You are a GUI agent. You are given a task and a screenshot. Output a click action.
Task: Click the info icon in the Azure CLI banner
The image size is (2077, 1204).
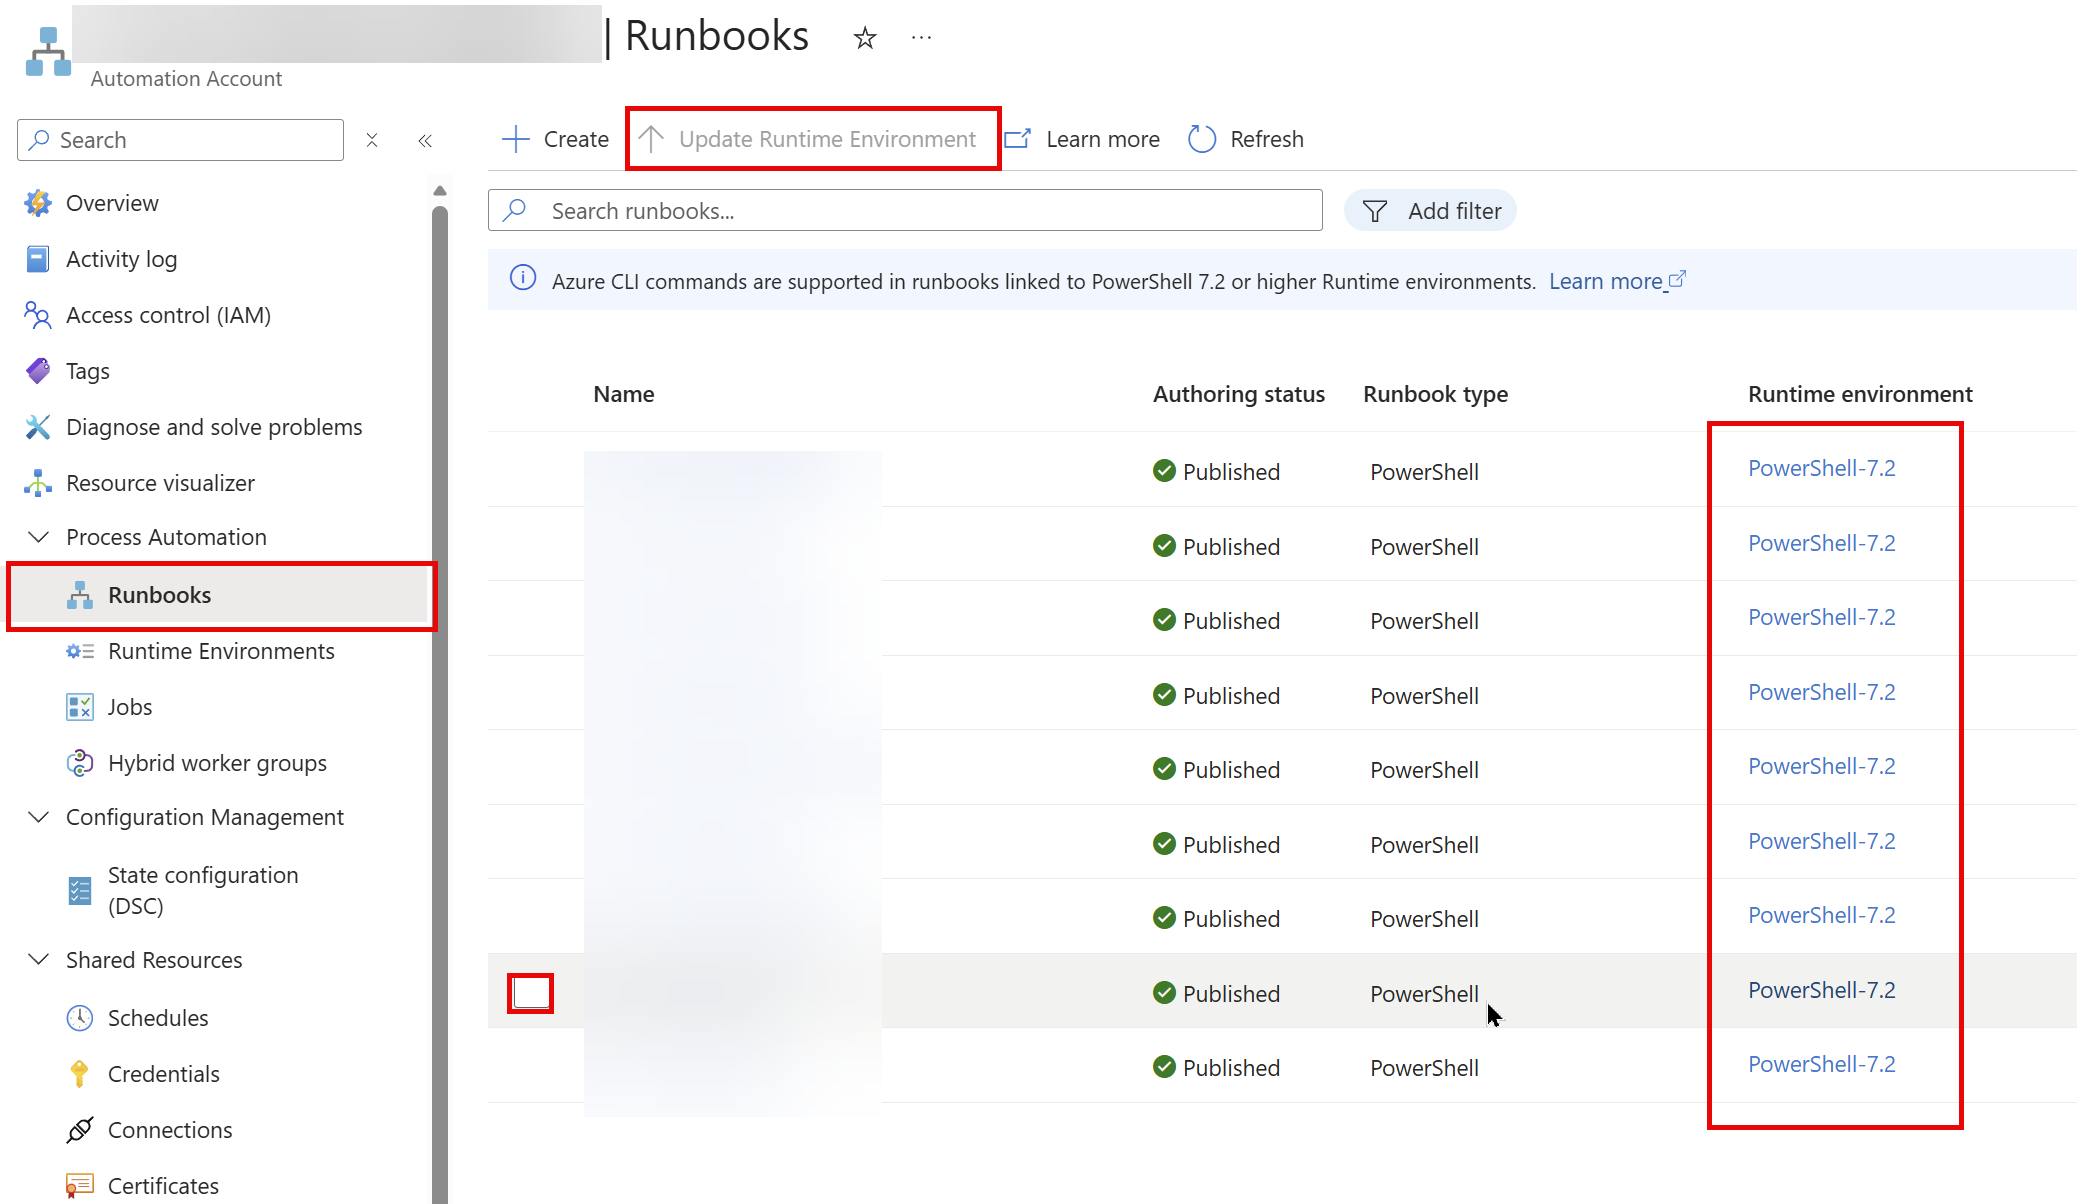click(x=523, y=278)
